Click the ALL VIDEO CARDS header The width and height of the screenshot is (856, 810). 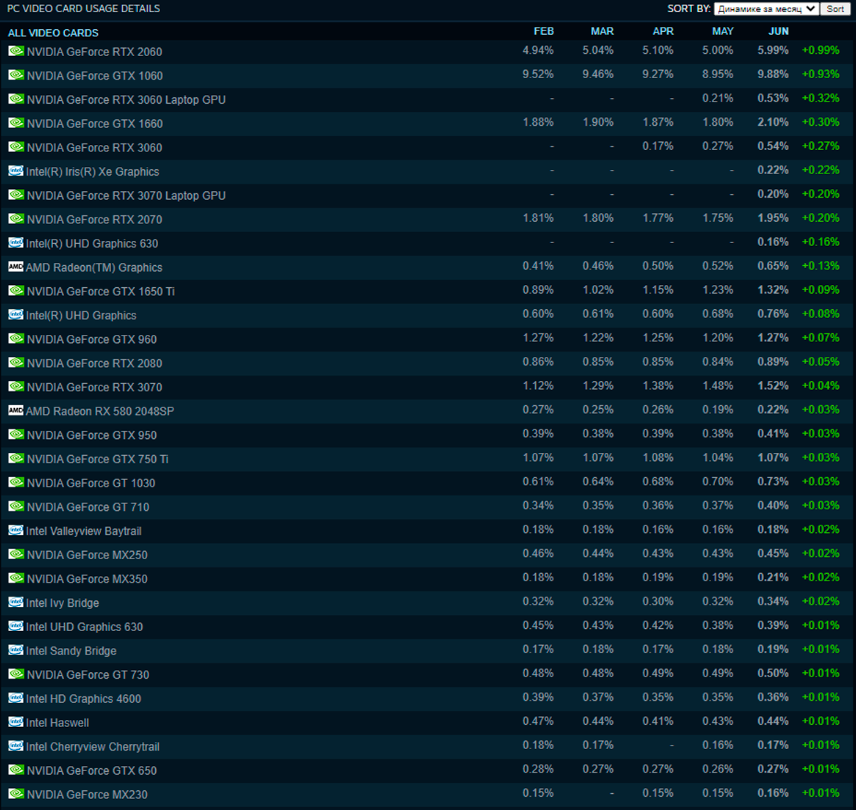(x=53, y=33)
